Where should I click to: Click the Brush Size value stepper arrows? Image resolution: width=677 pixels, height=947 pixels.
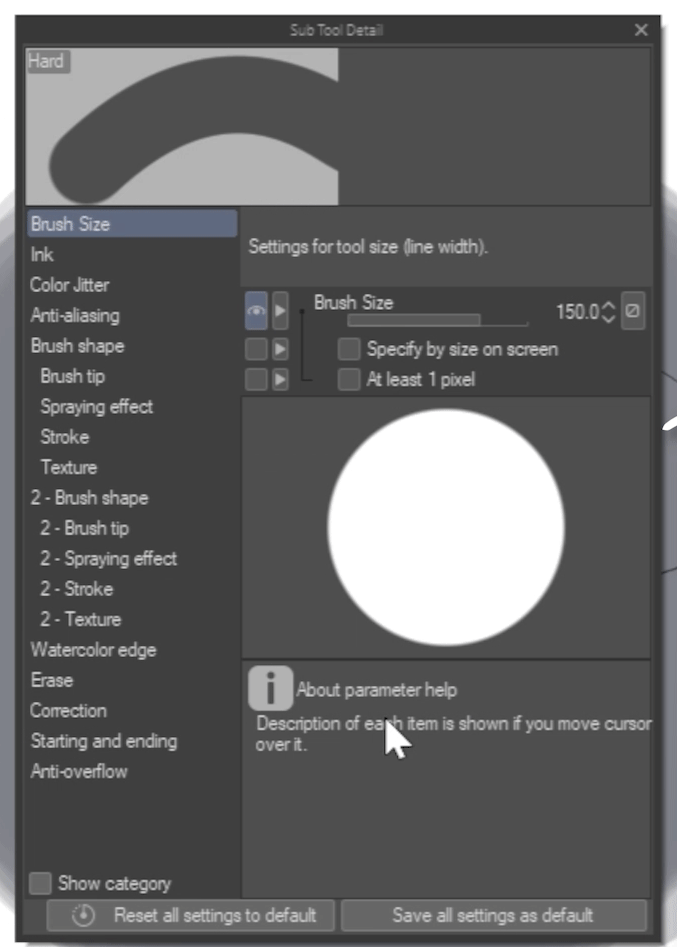click(x=609, y=312)
